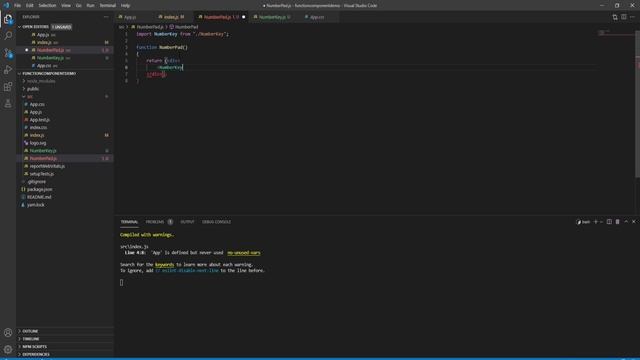Open the Selection menu
The width and height of the screenshot is (640, 360).
click(47, 6)
